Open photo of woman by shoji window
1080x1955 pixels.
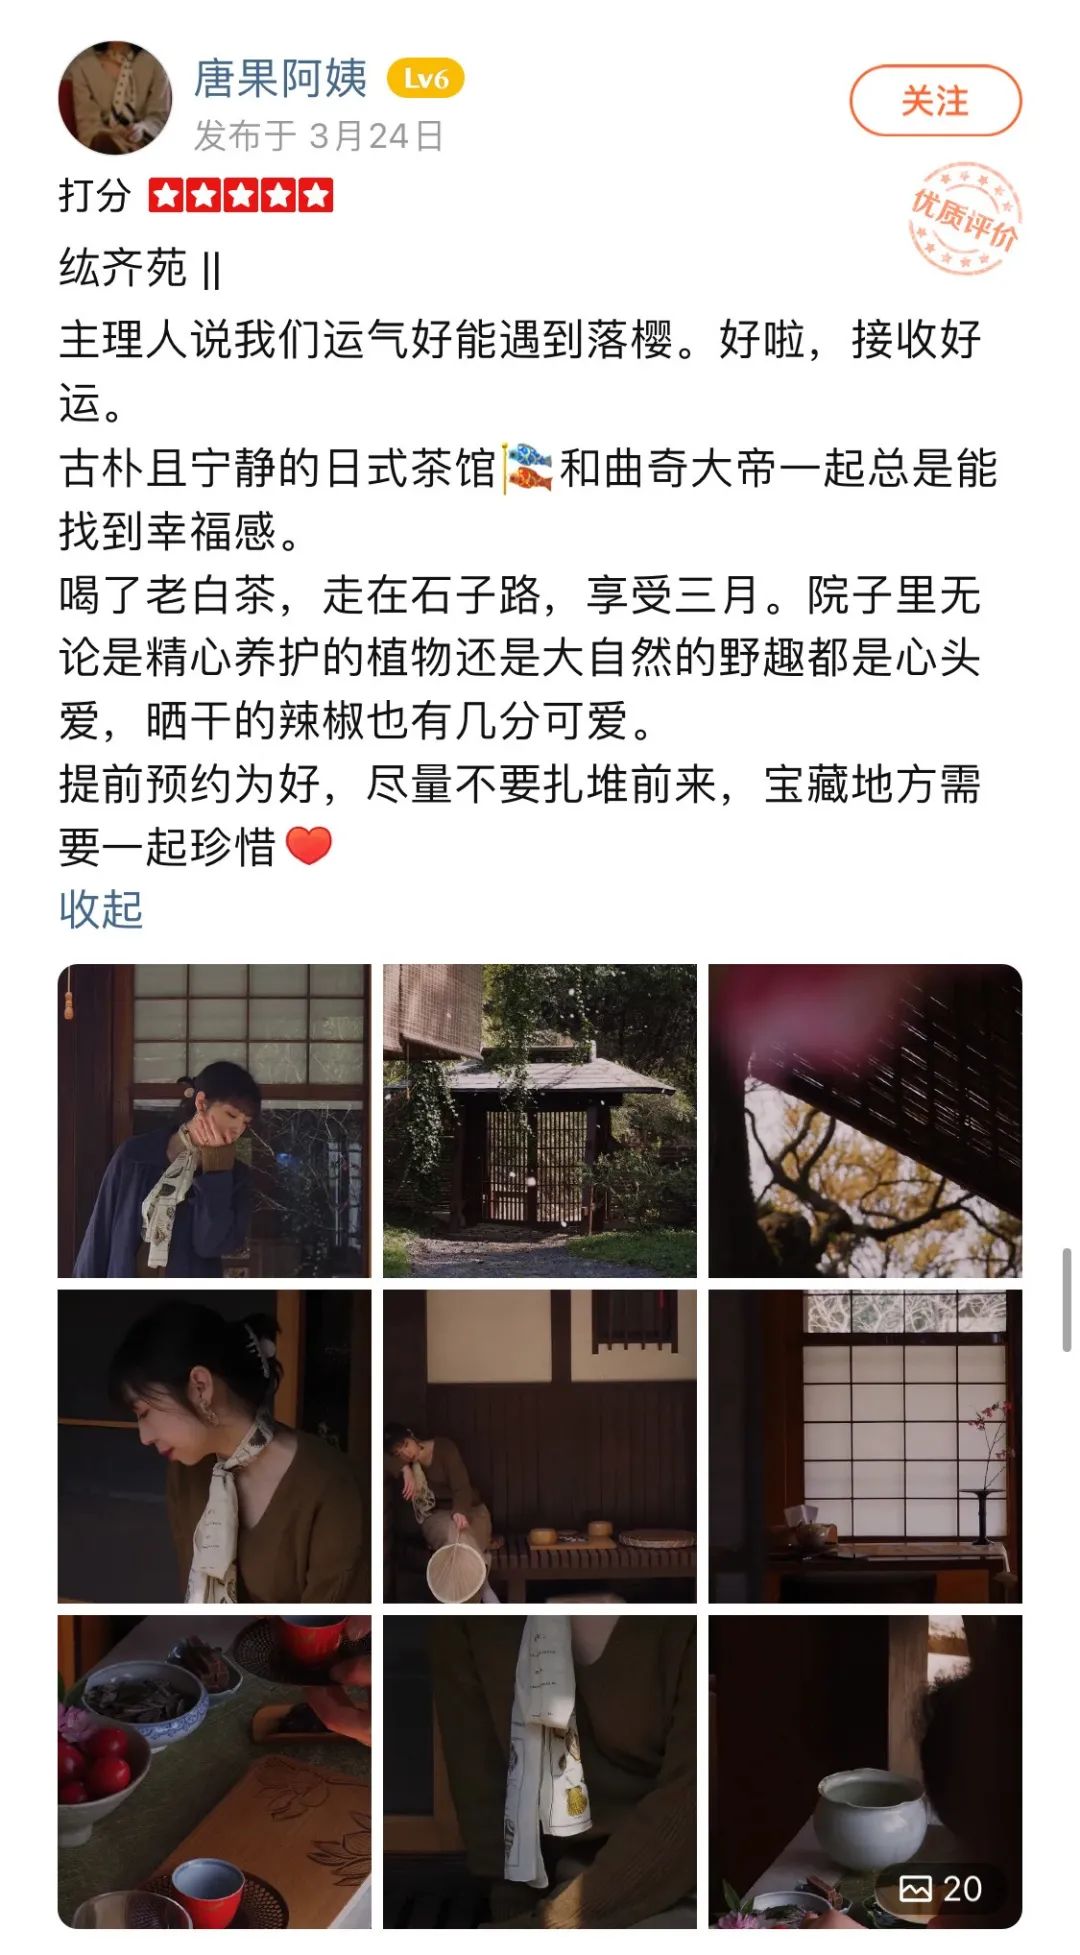tap(214, 1121)
